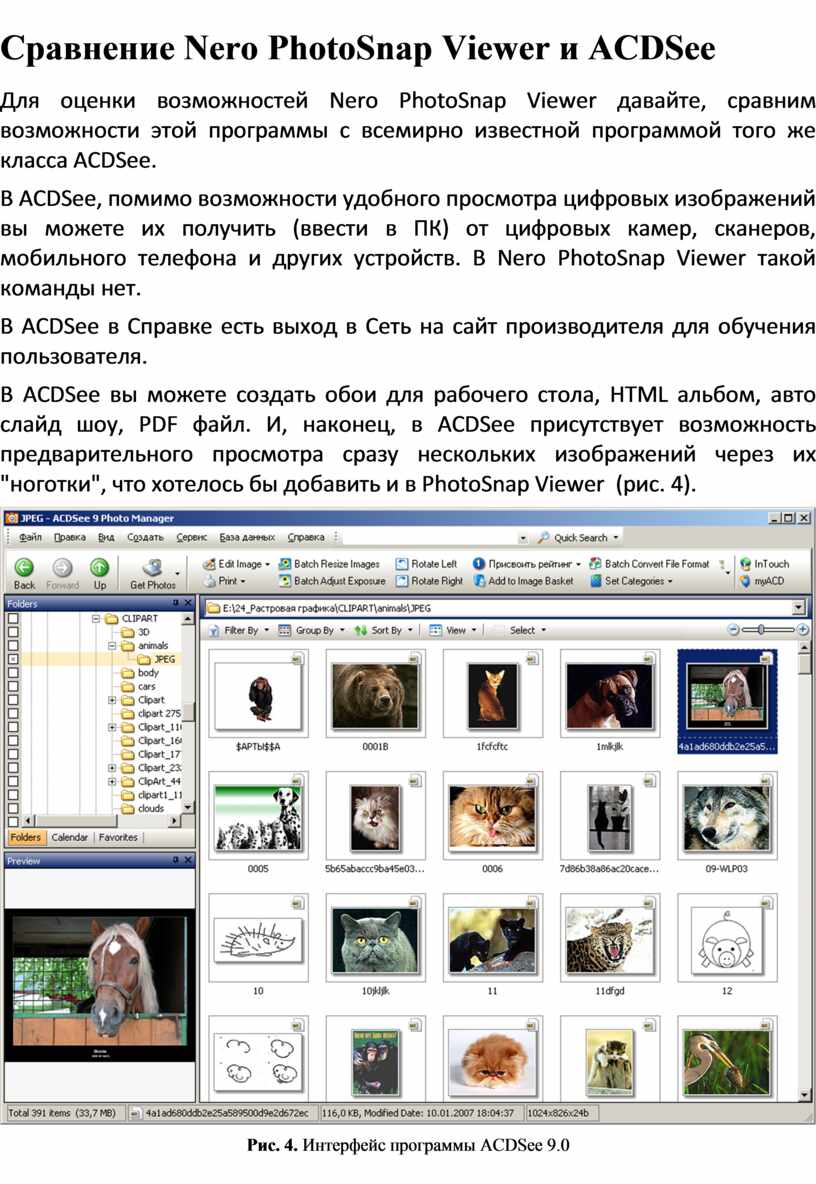
Task: Click Batch Resize Images tool
Action: click(x=329, y=564)
